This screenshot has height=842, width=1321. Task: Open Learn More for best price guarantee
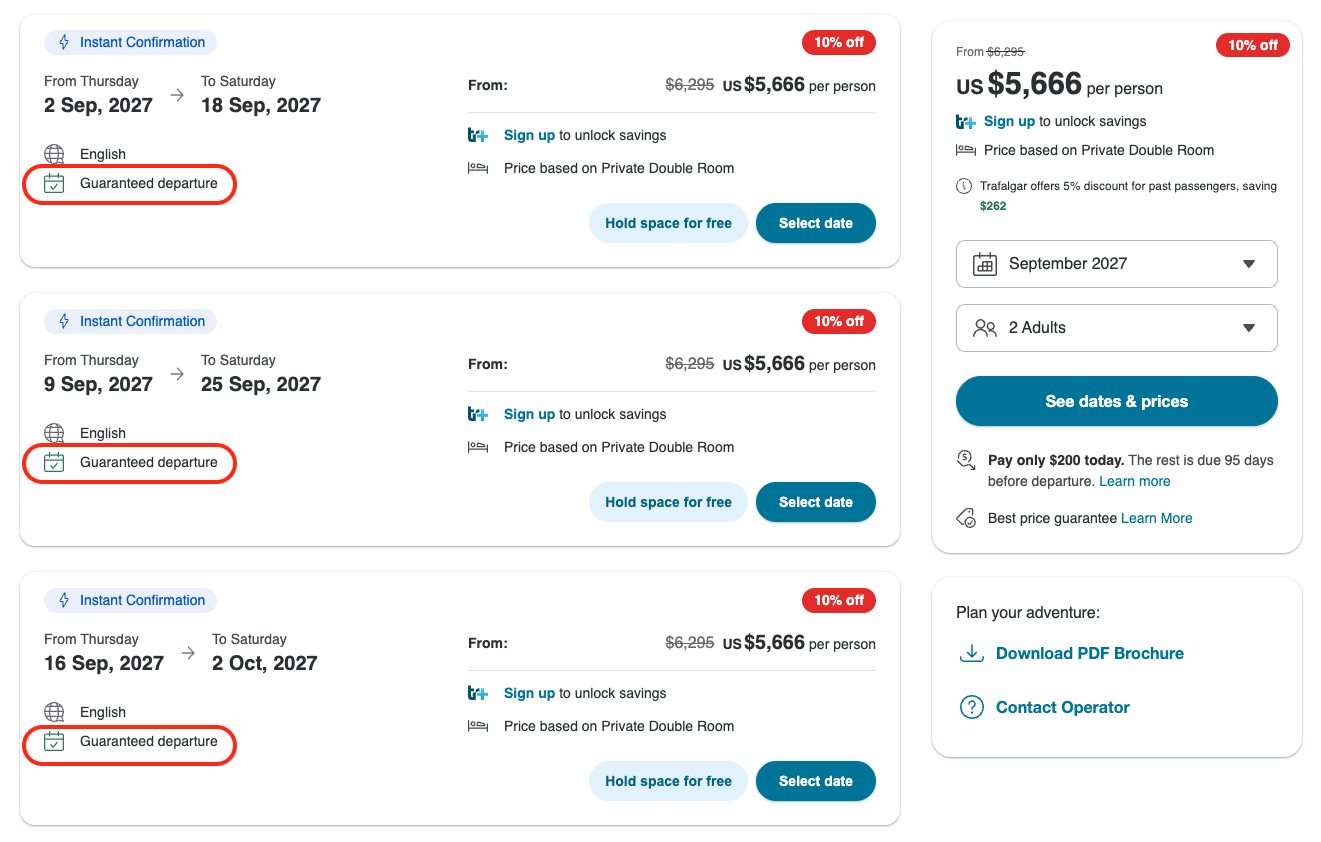pyautogui.click(x=1157, y=518)
